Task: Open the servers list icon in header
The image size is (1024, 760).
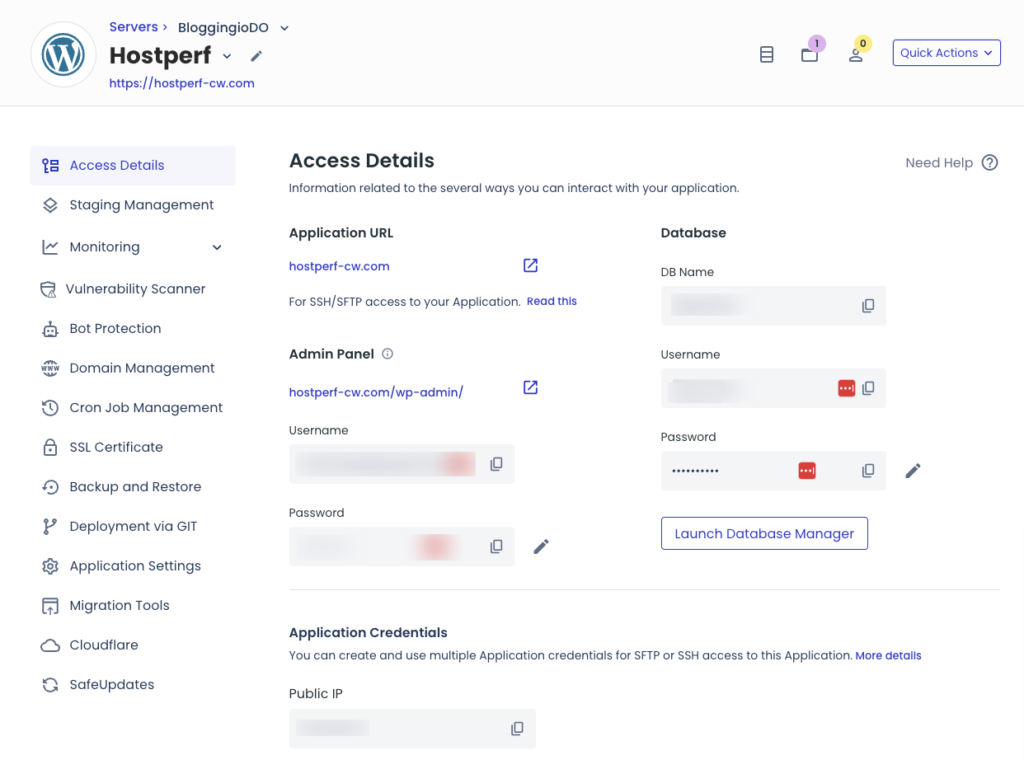Action: click(x=767, y=54)
